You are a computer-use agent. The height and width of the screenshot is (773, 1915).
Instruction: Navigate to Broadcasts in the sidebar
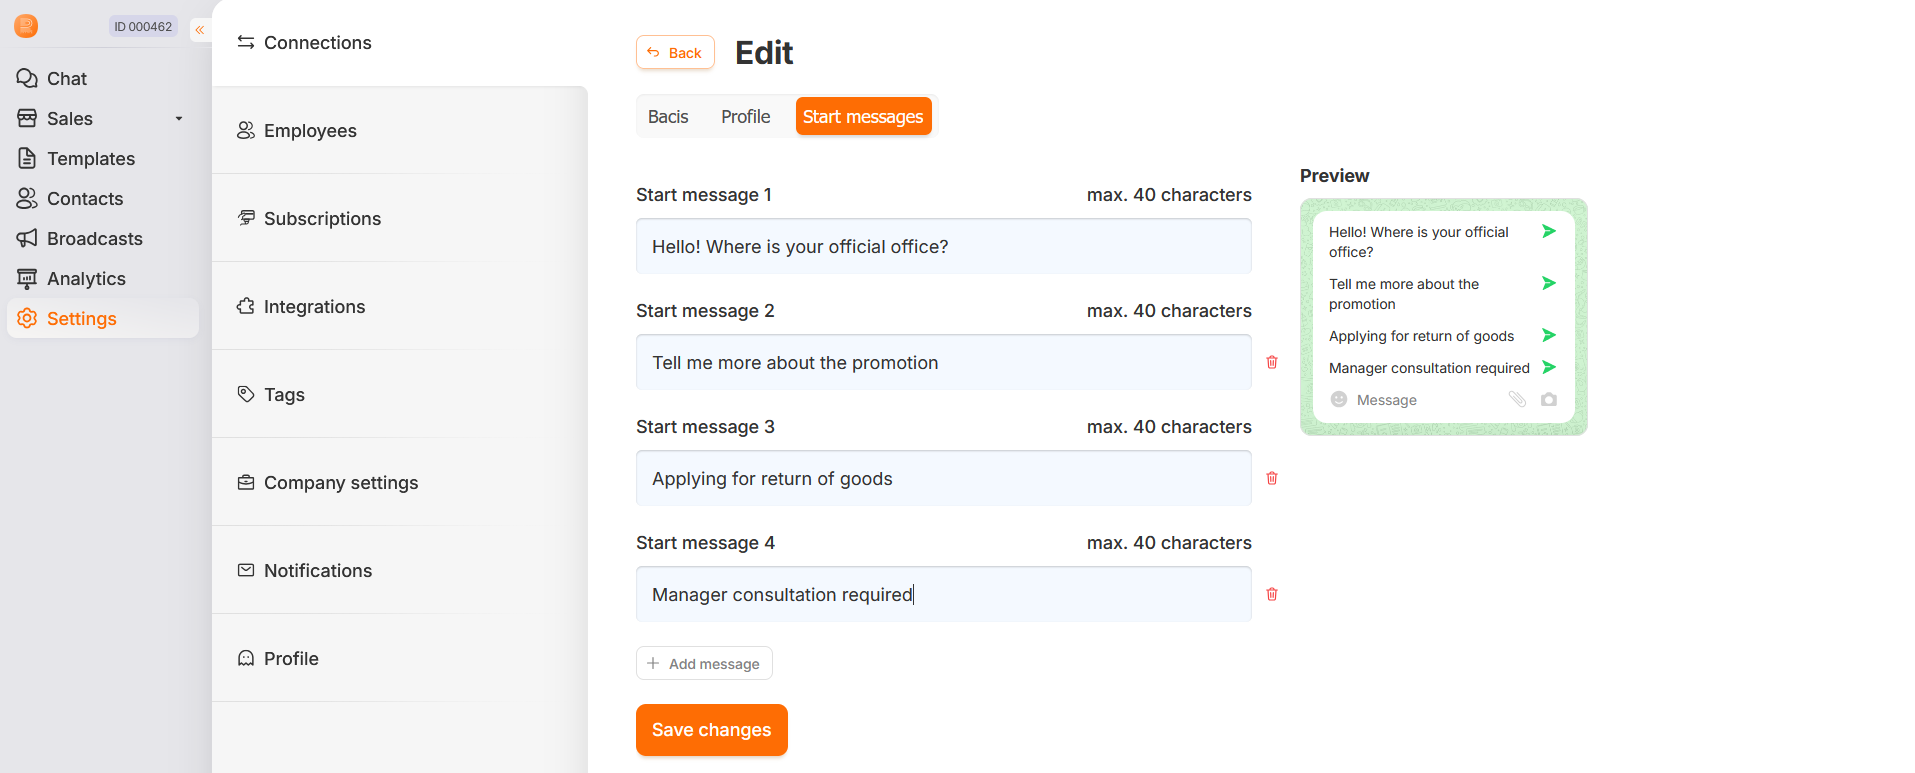94,239
